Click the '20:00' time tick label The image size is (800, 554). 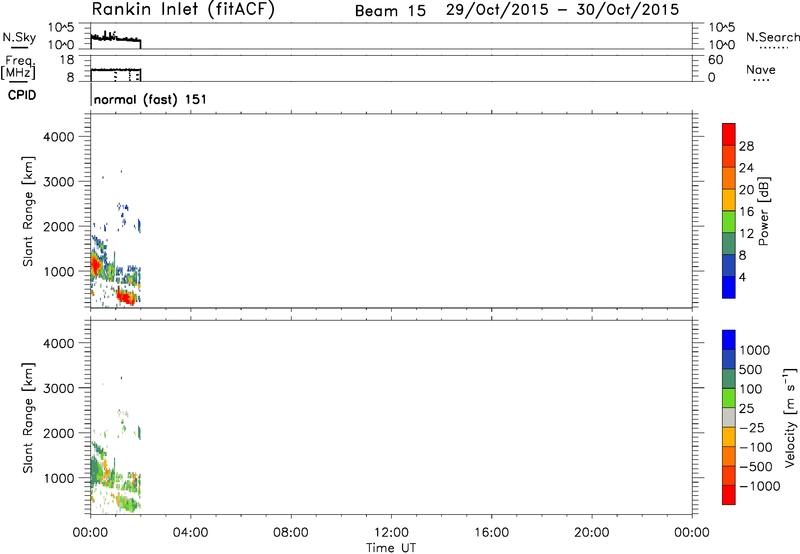click(591, 533)
